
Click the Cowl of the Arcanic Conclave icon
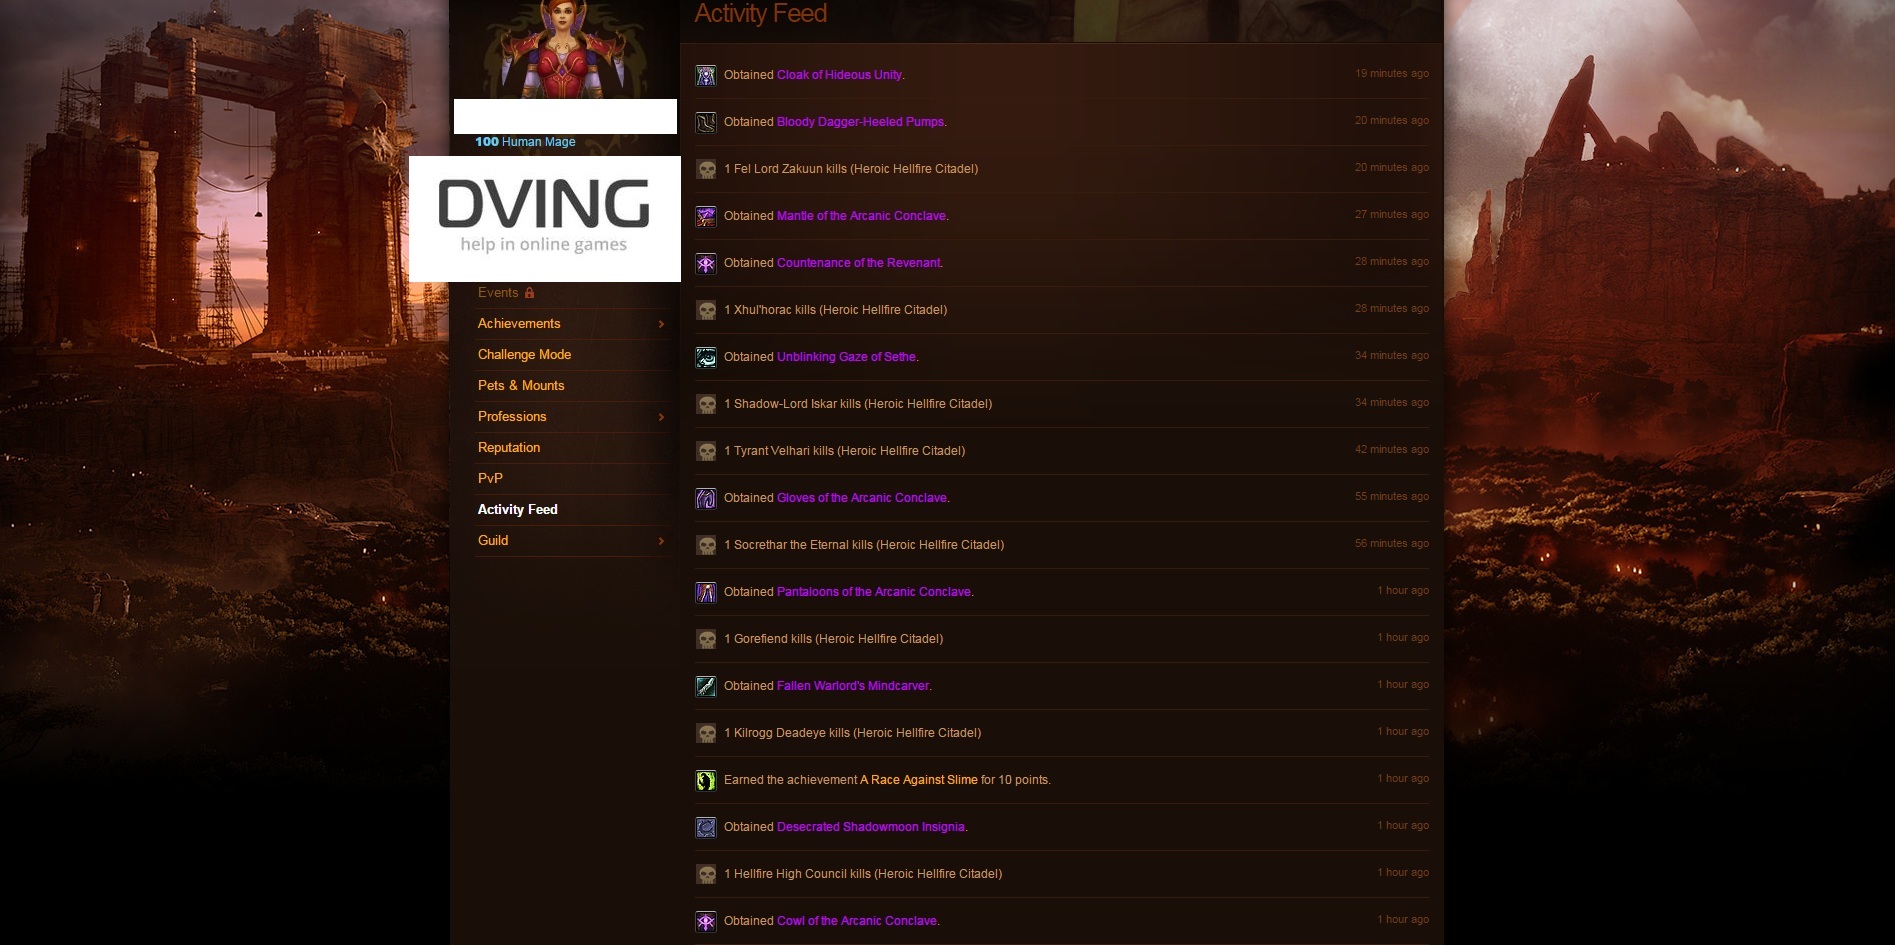tap(706, 921)
